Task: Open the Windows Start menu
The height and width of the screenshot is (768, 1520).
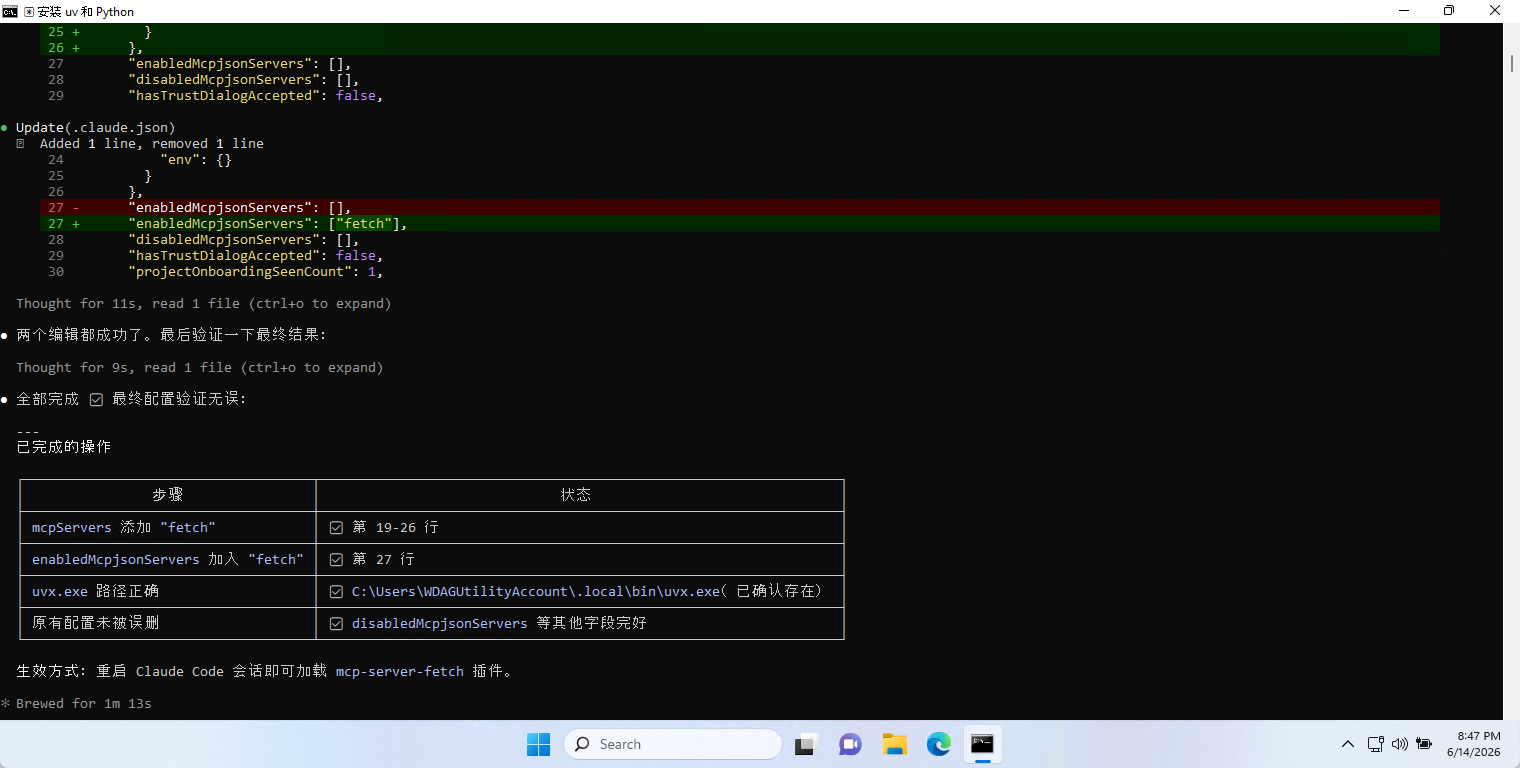Action: (538, 744)
